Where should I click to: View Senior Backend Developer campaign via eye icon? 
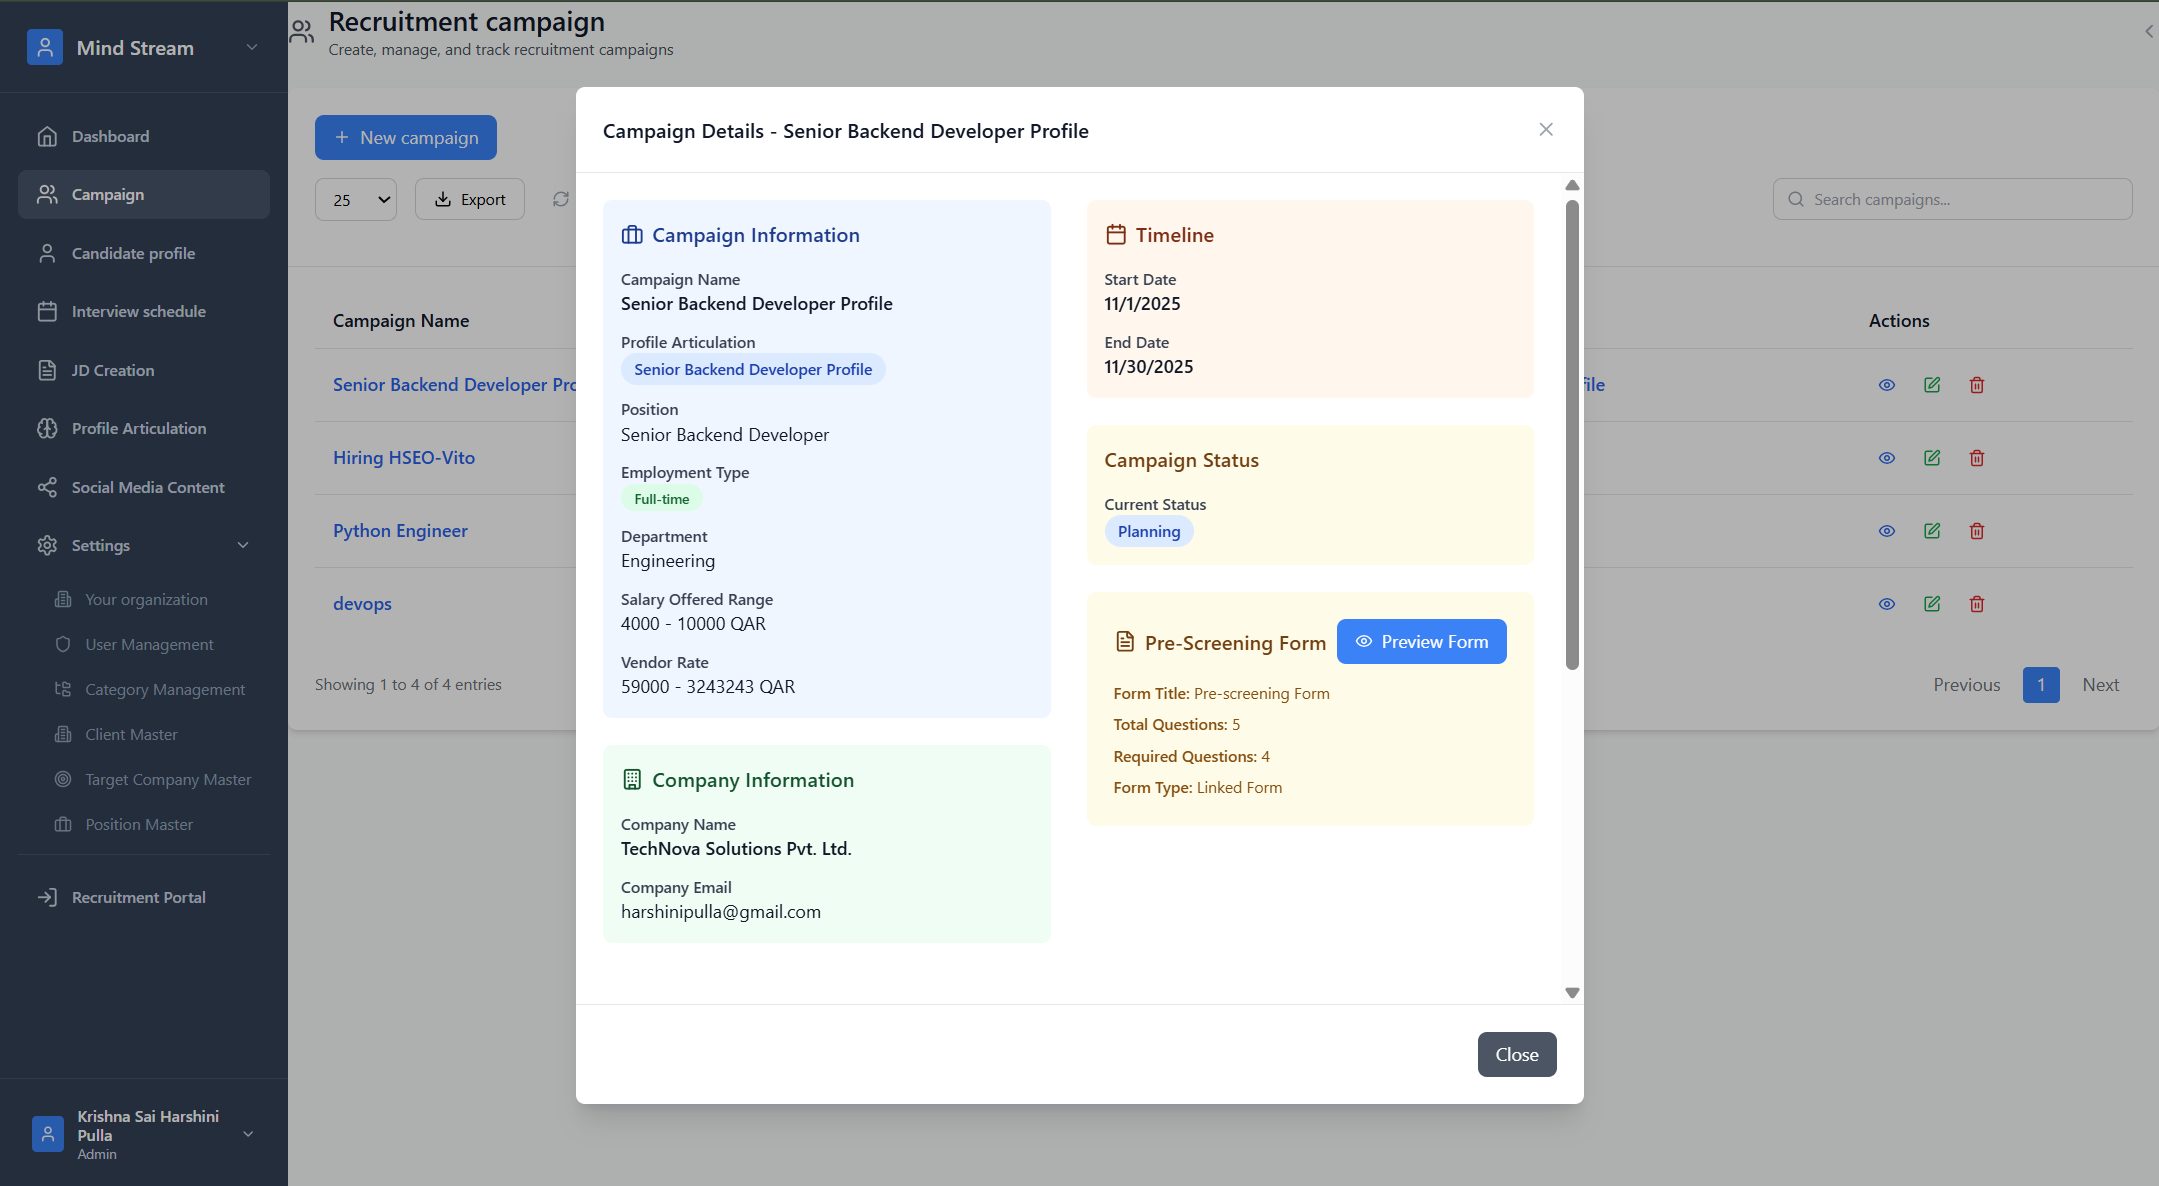(1887, 385)
